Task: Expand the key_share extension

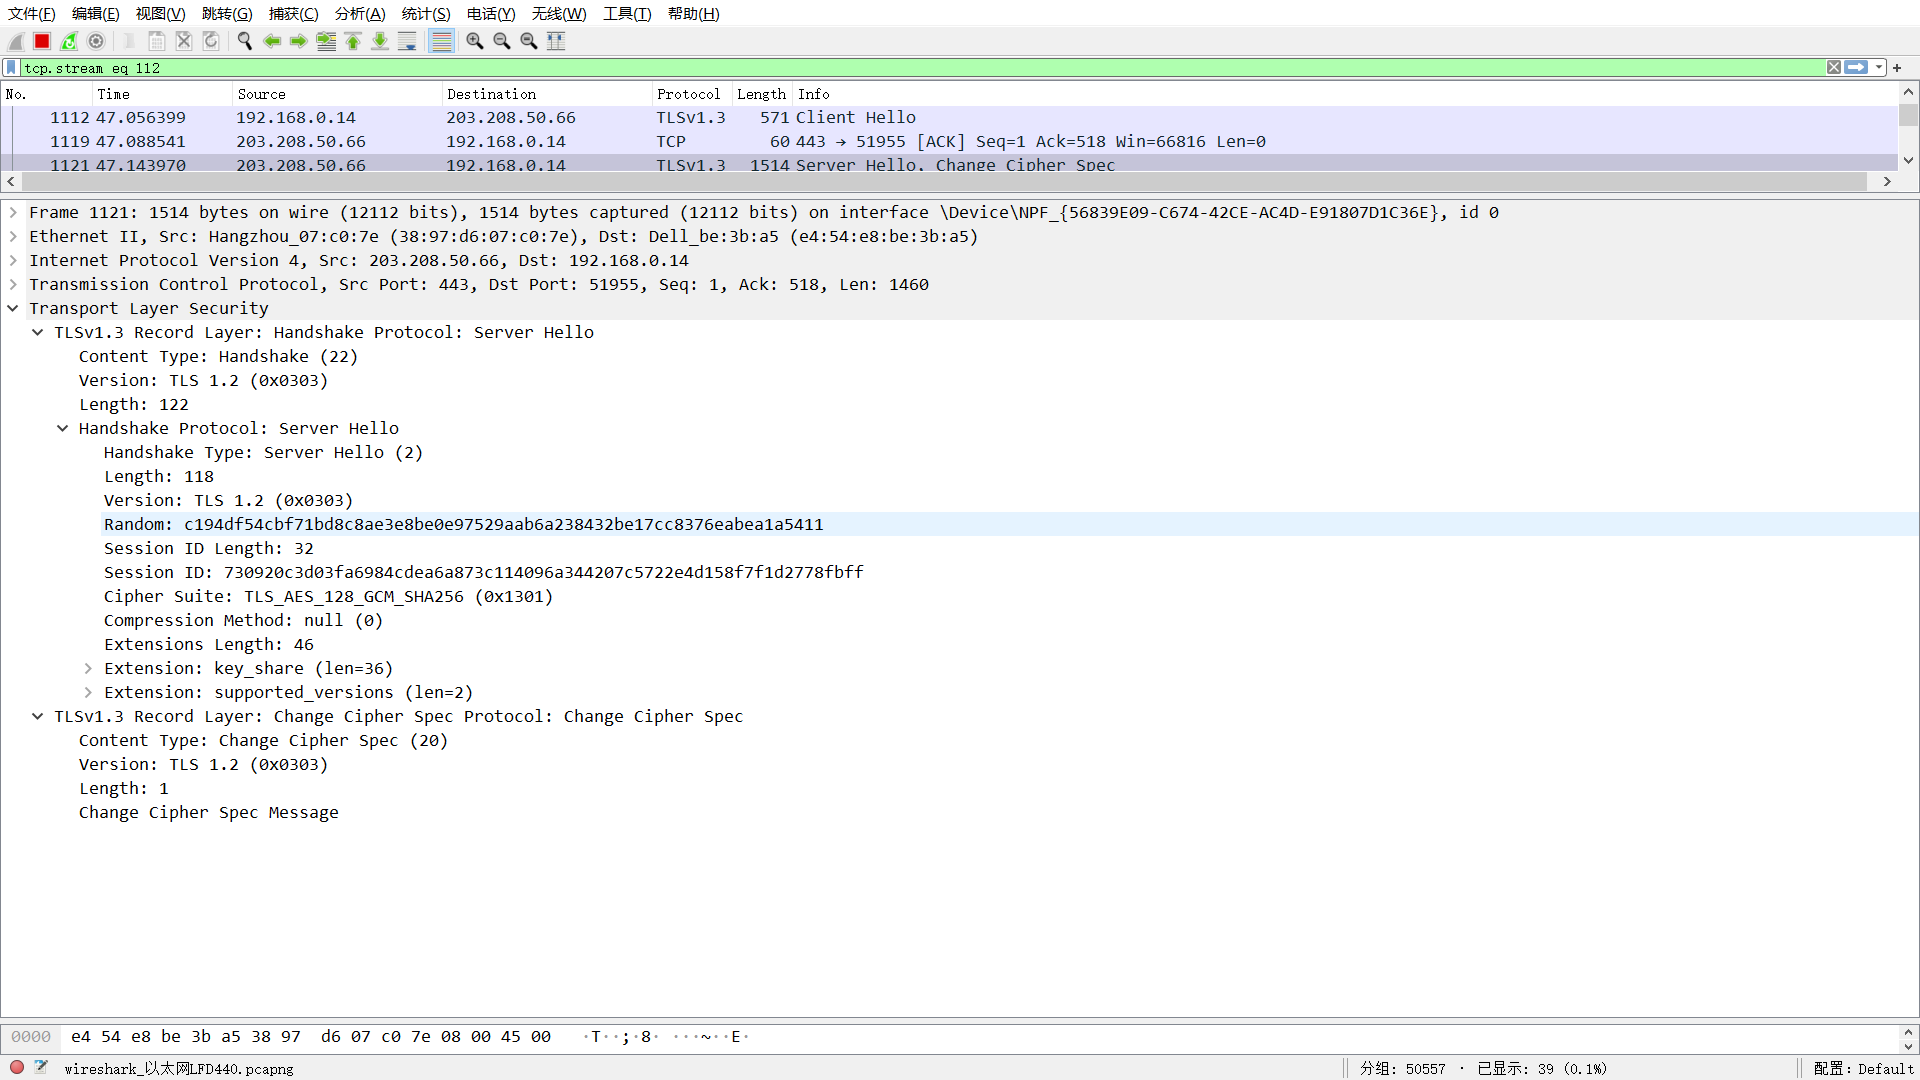Action: click(88, 668)
